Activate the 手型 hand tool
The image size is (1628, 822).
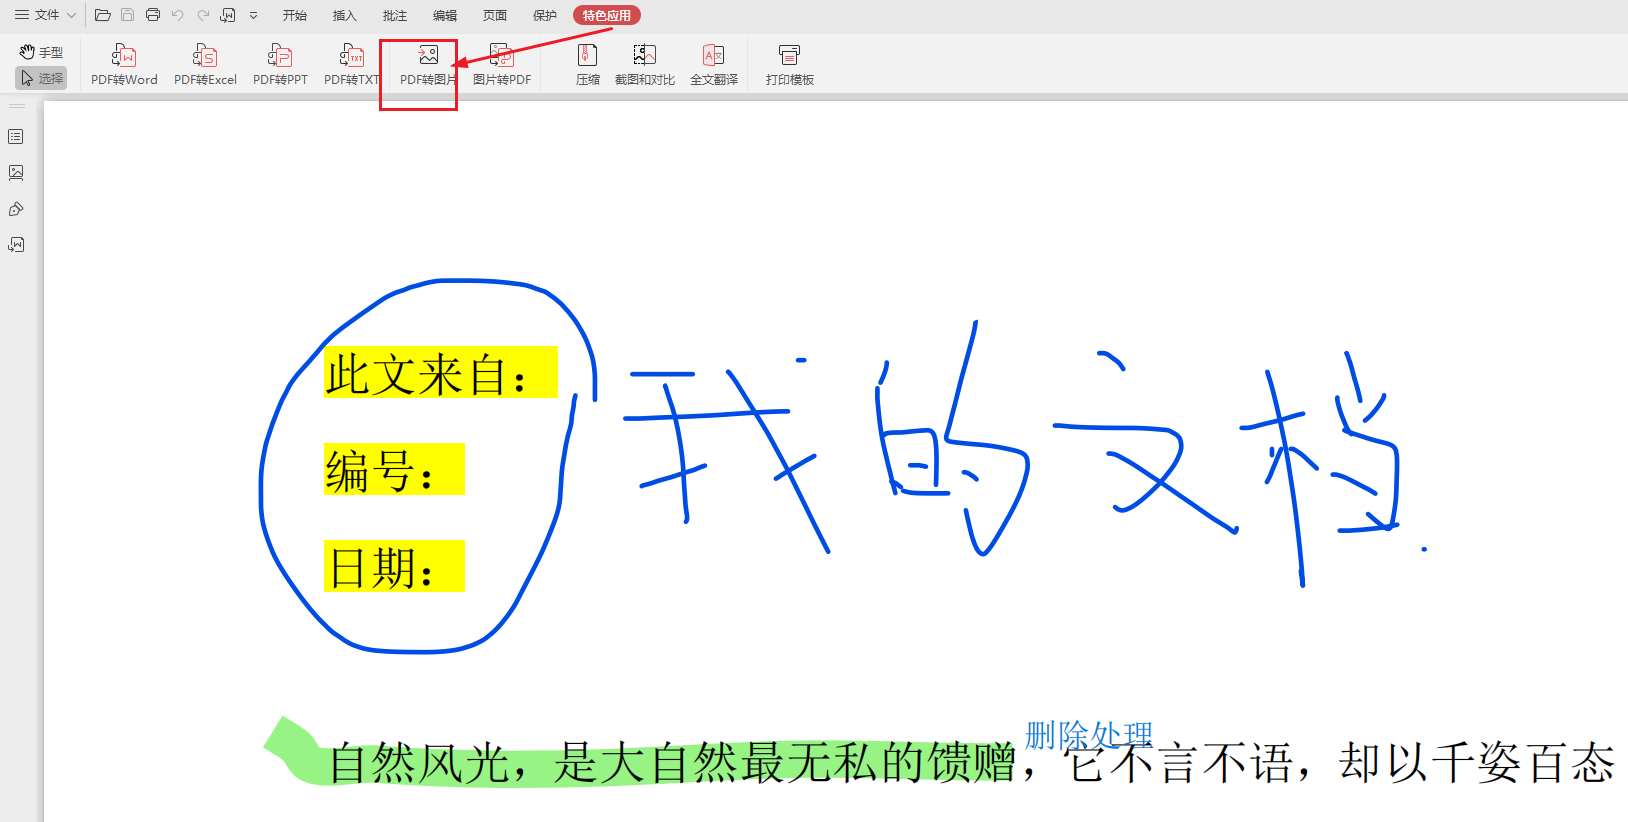(41, 52)
